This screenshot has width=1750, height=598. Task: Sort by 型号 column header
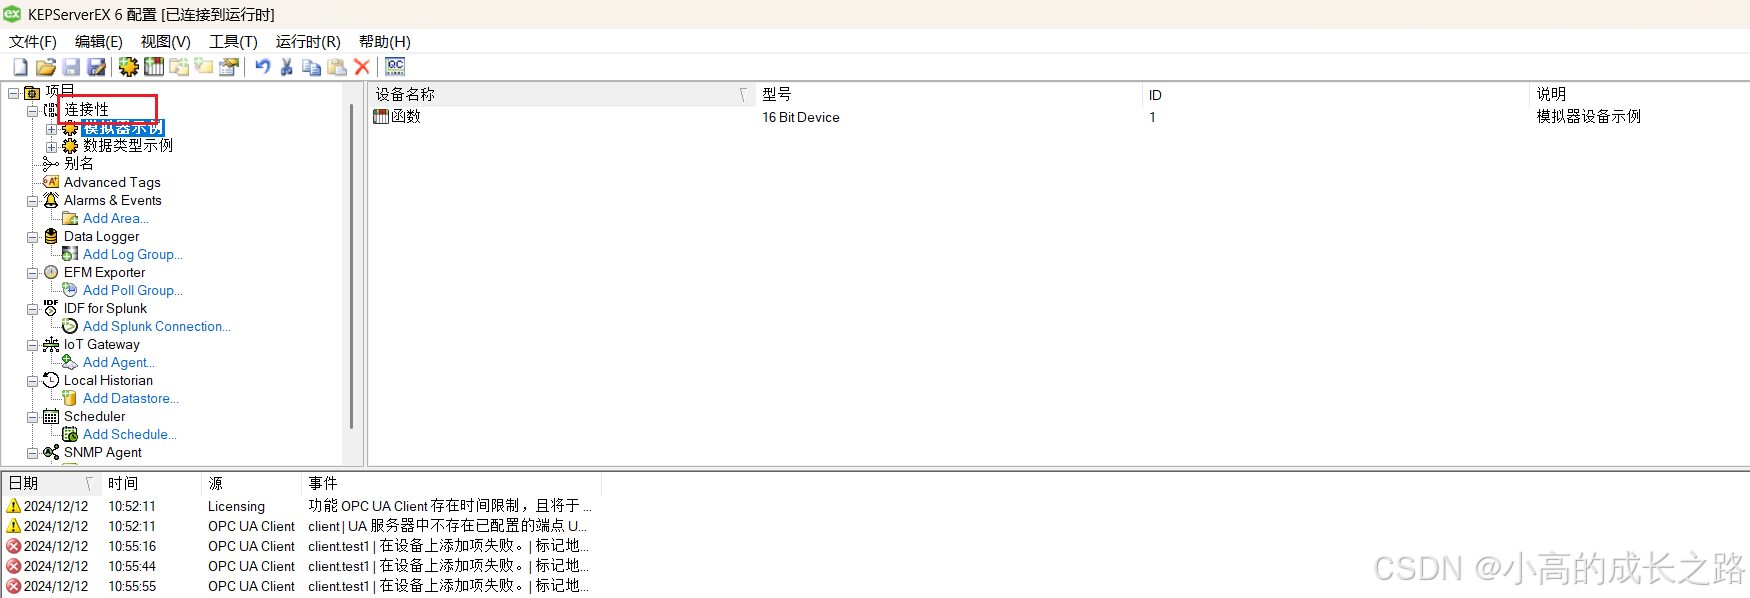click(x=948, y=94)
